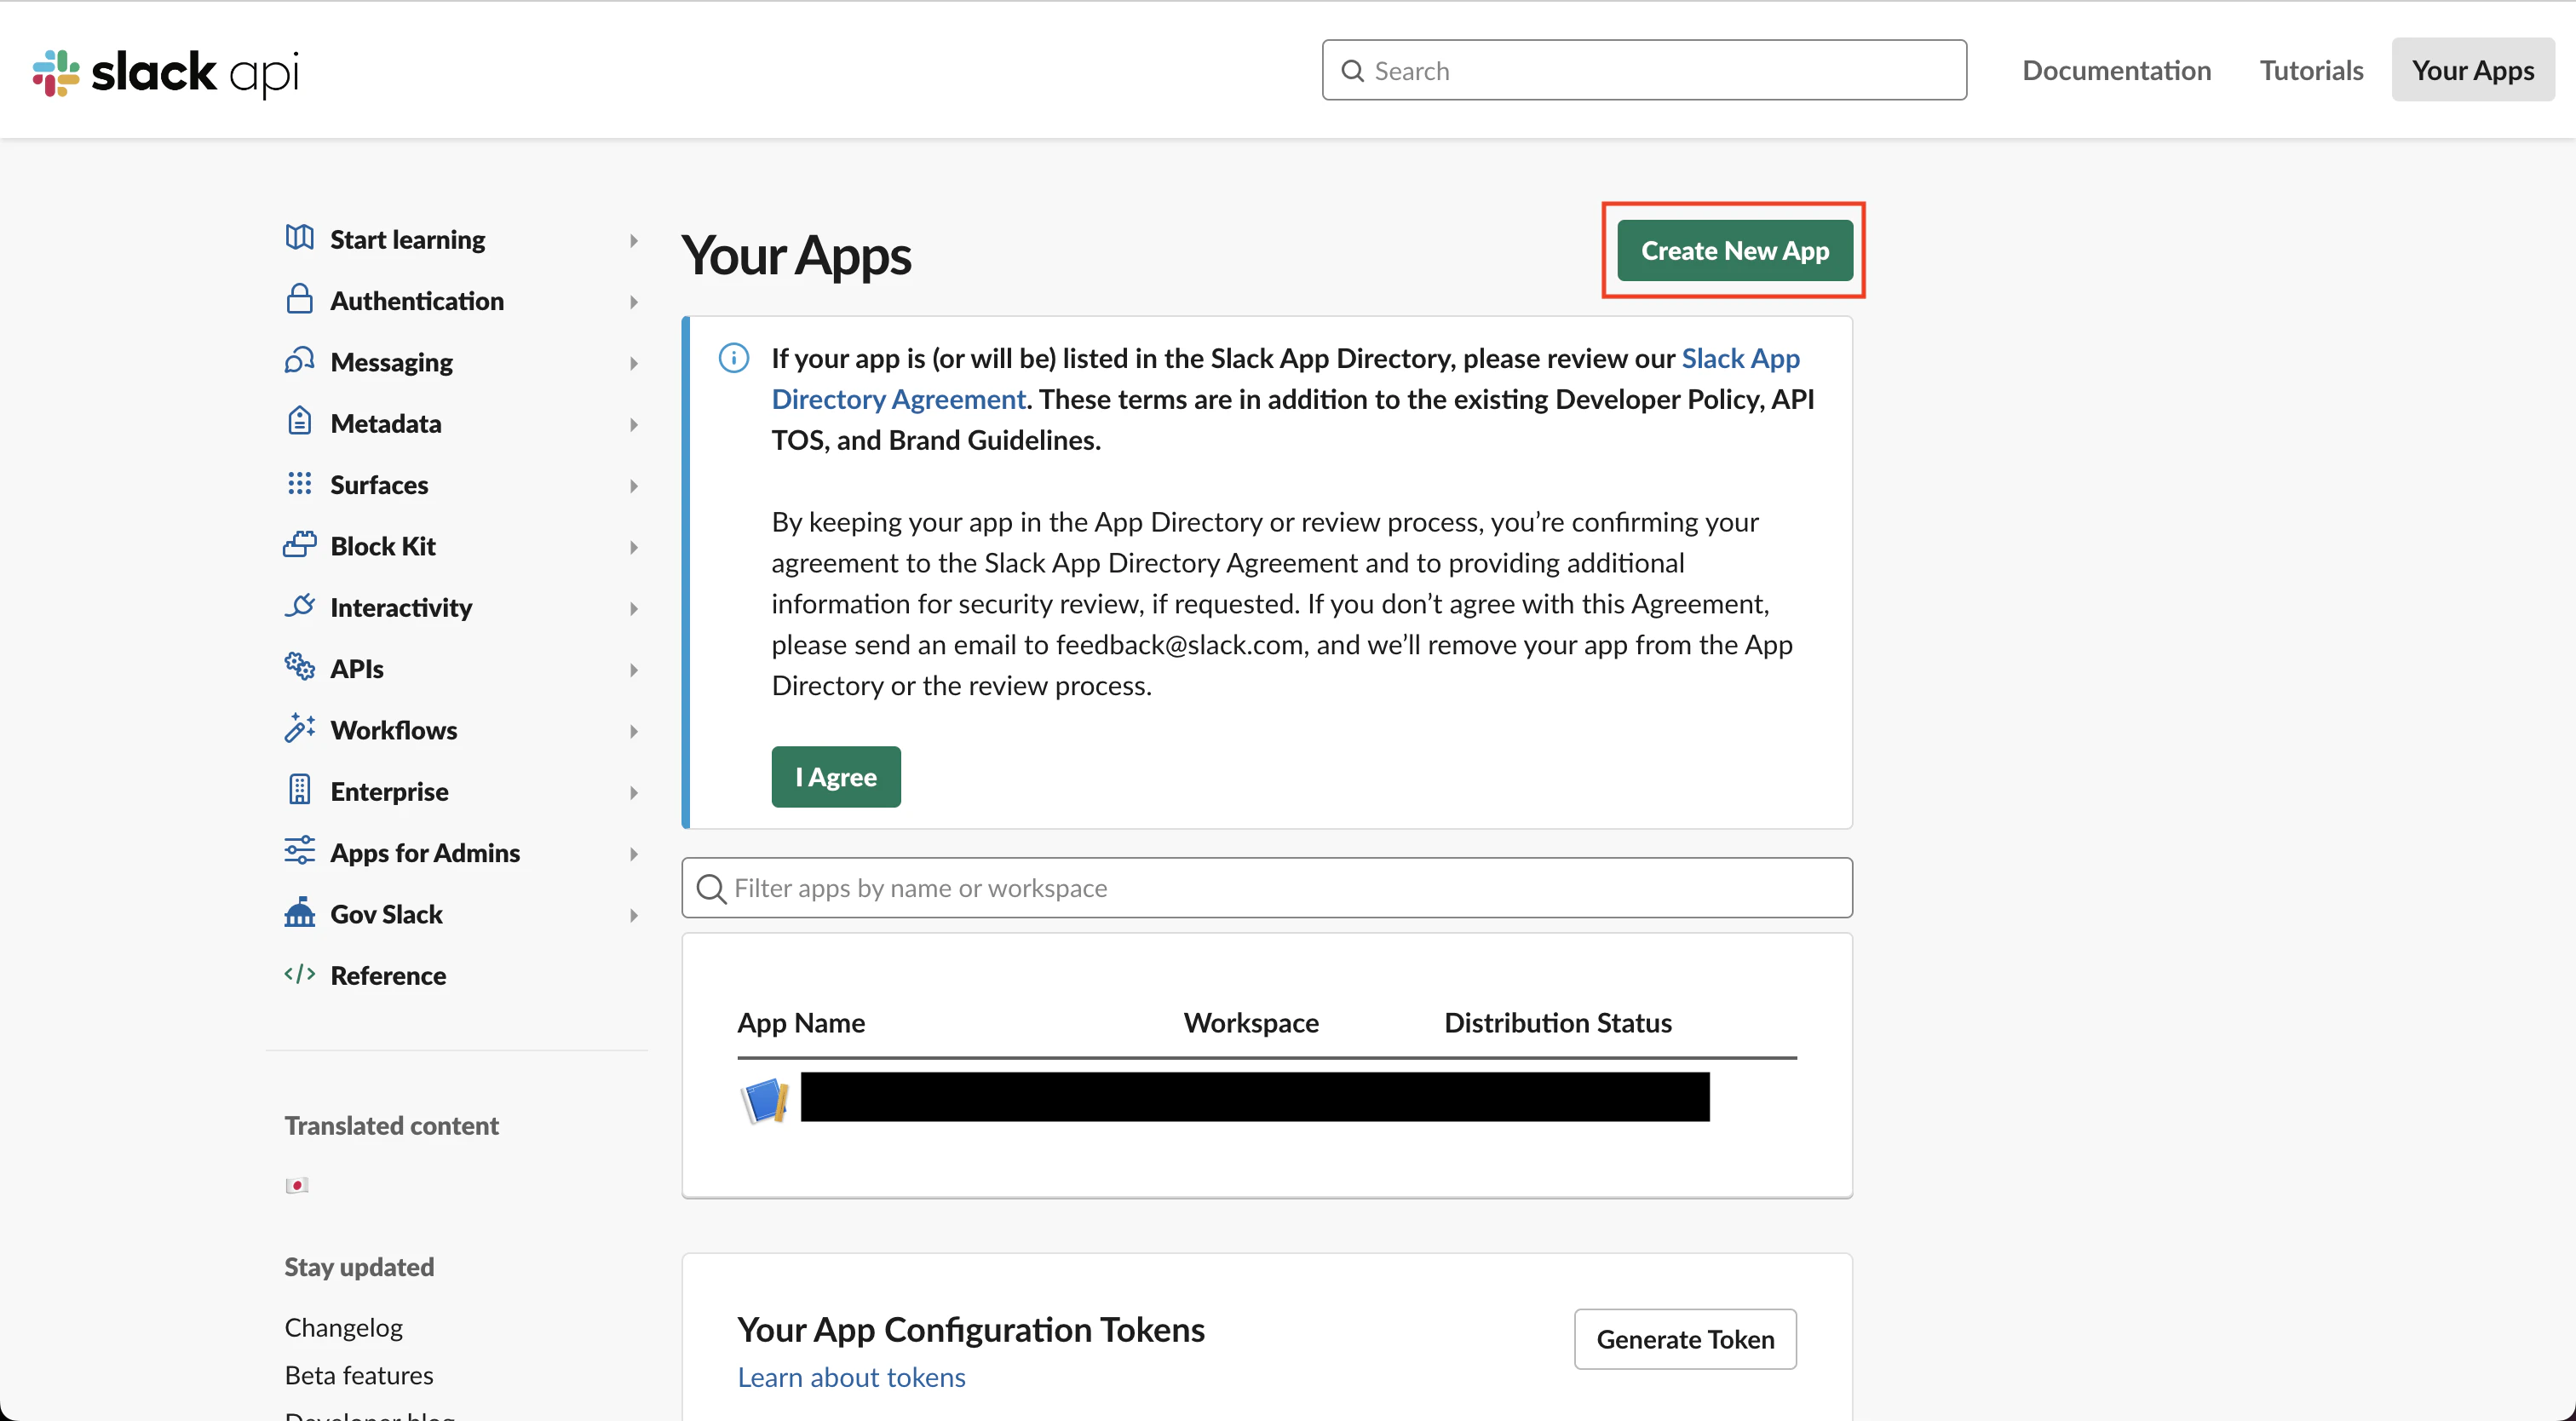This screenshot has height=1421, width=2576.
Task: Click the Apps for Admins sliders icon
Action: [299, 850]
